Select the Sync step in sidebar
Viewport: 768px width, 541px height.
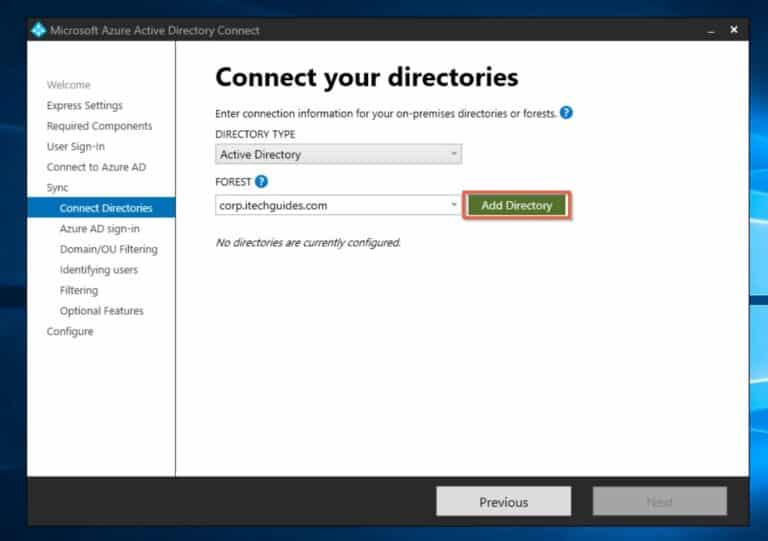57,188
